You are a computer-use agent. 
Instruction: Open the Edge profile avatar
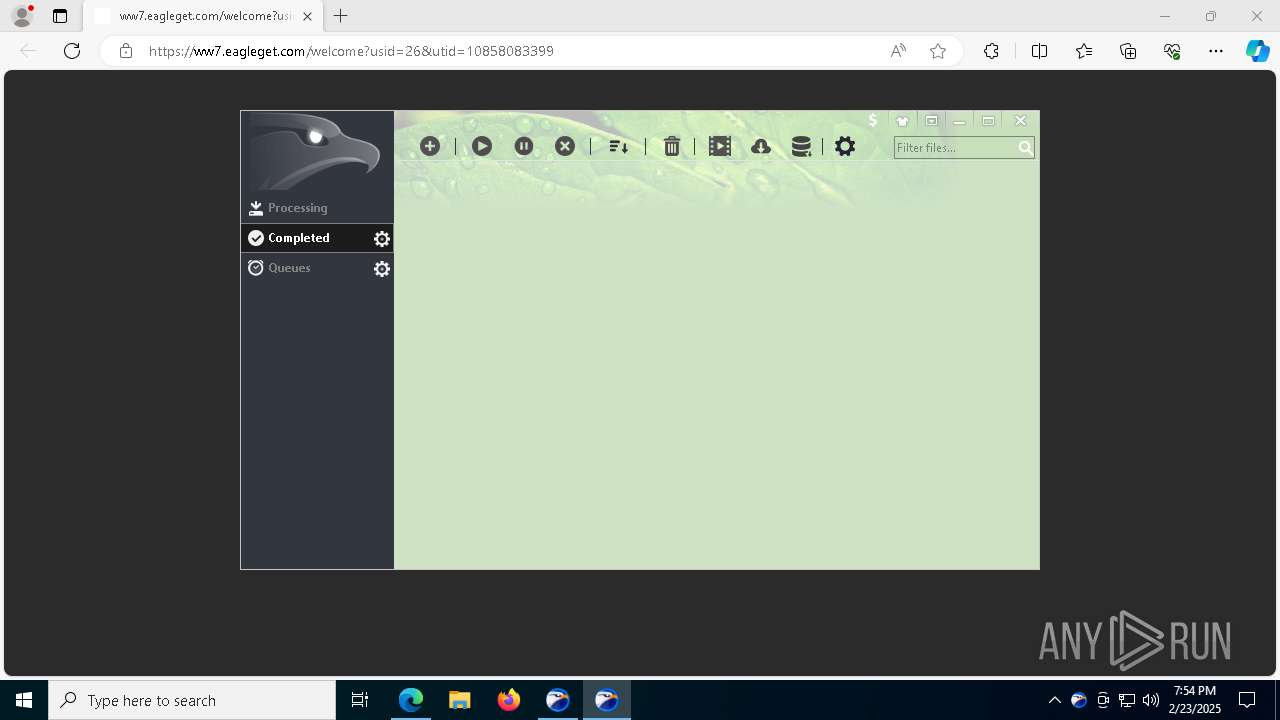(22, 16)
